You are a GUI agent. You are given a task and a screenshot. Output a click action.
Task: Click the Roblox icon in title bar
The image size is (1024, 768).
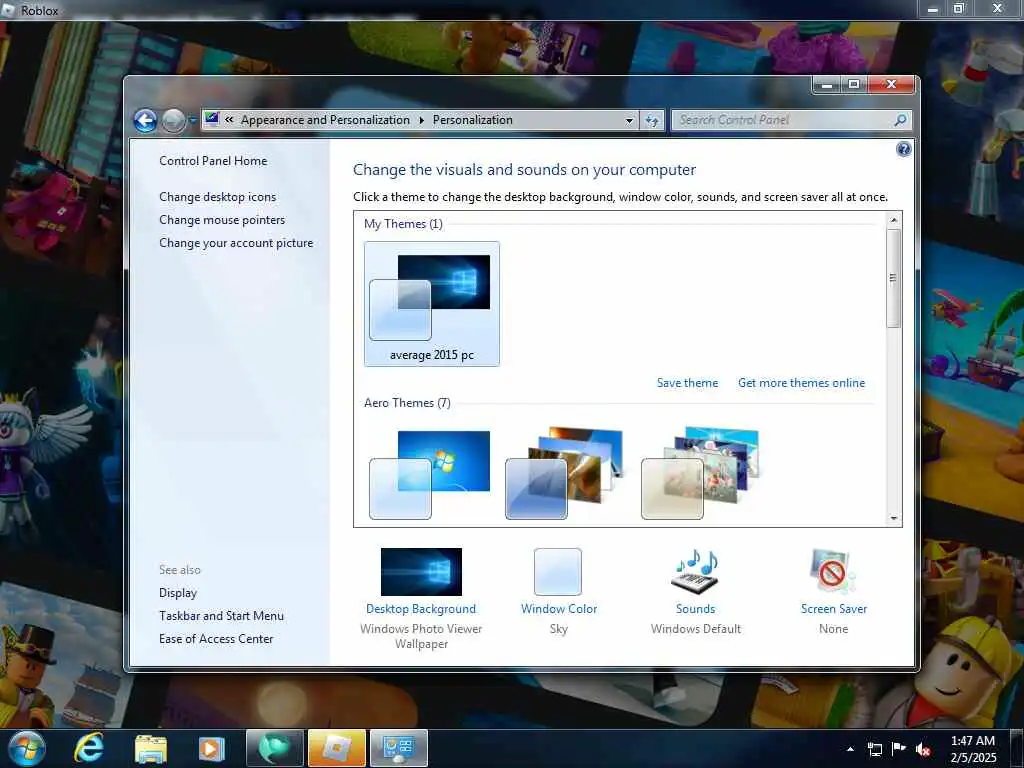point(8,10)
